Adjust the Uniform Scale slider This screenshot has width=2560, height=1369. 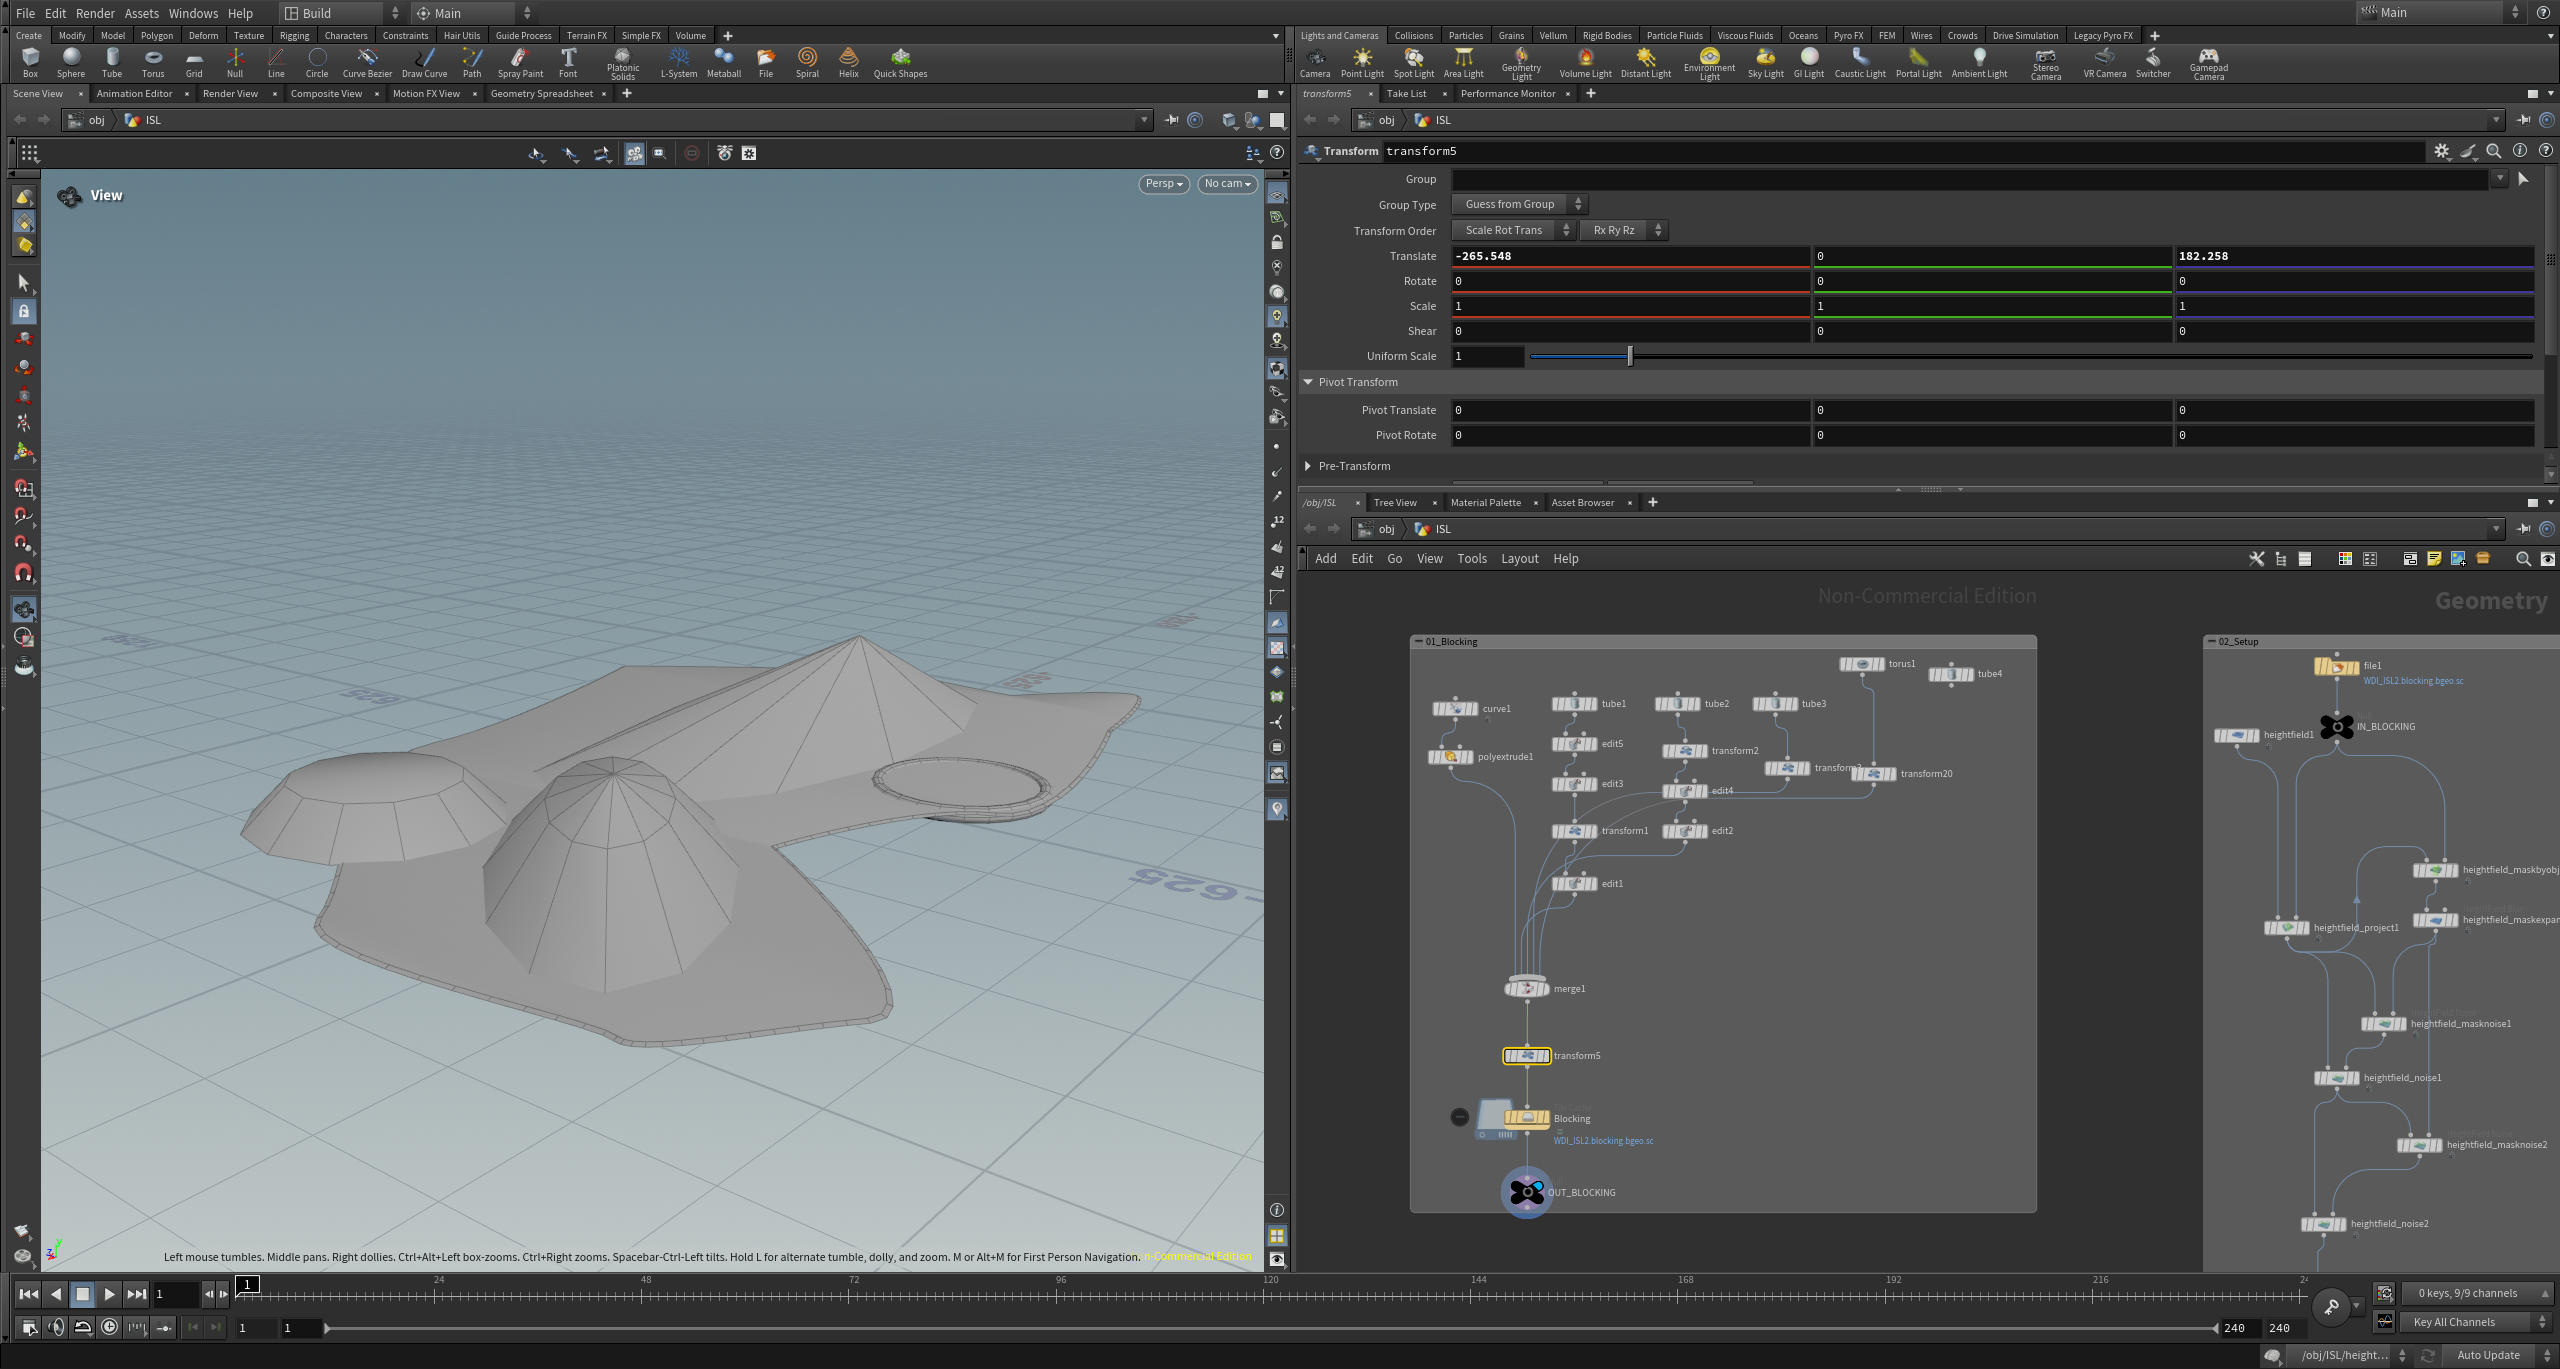click(1629, 356)
